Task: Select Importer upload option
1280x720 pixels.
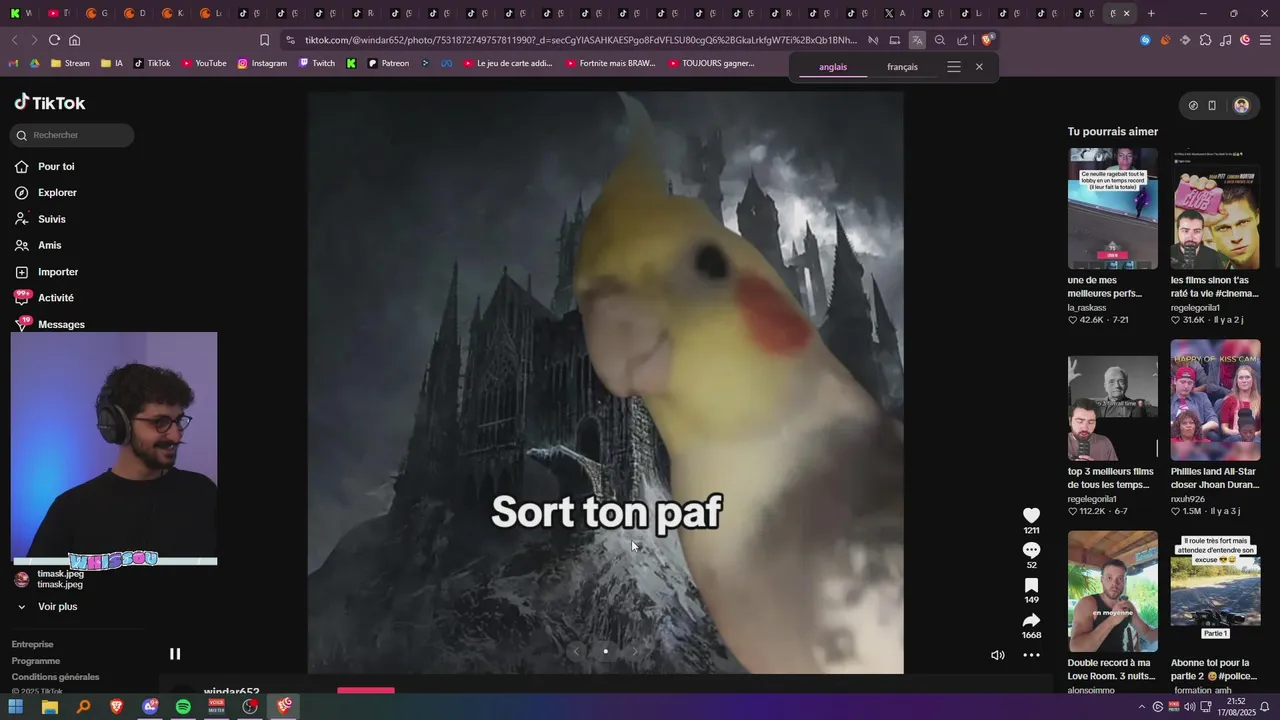Action: click(46, 272)
